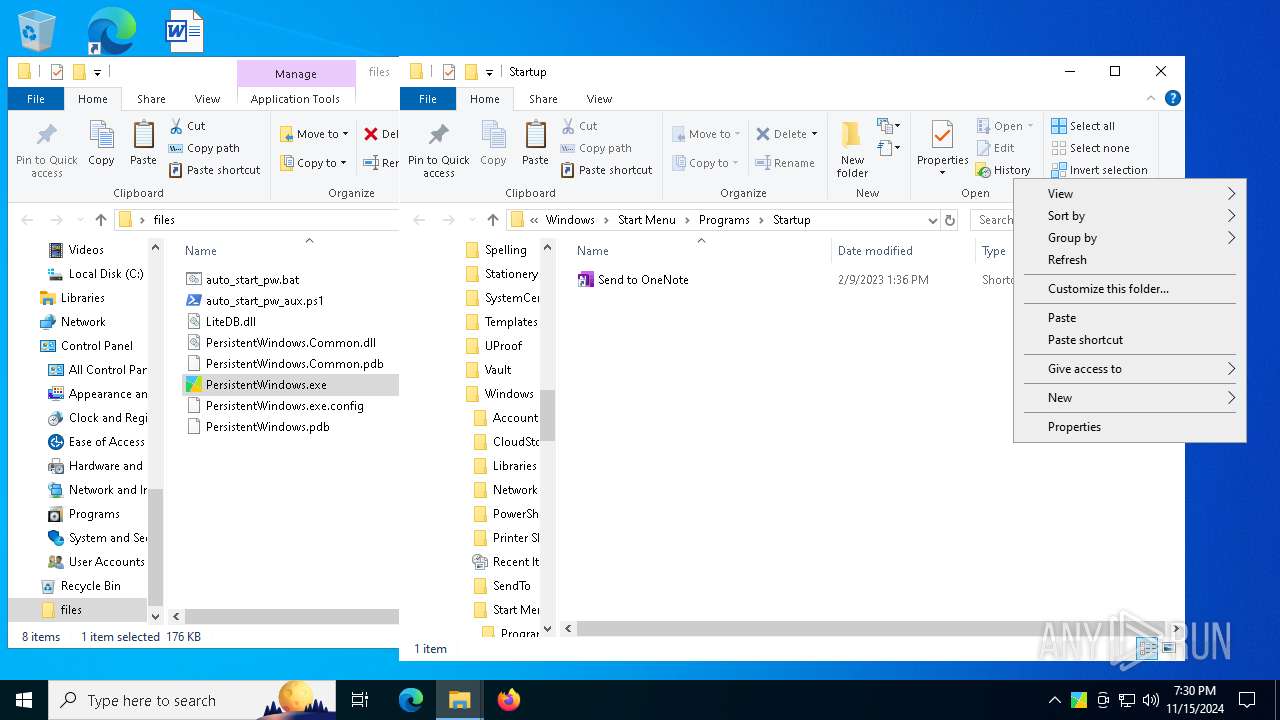Click Paste icon in Startup window ribbon
This screenshot has width=1280, height=720.
coord(535,143)
